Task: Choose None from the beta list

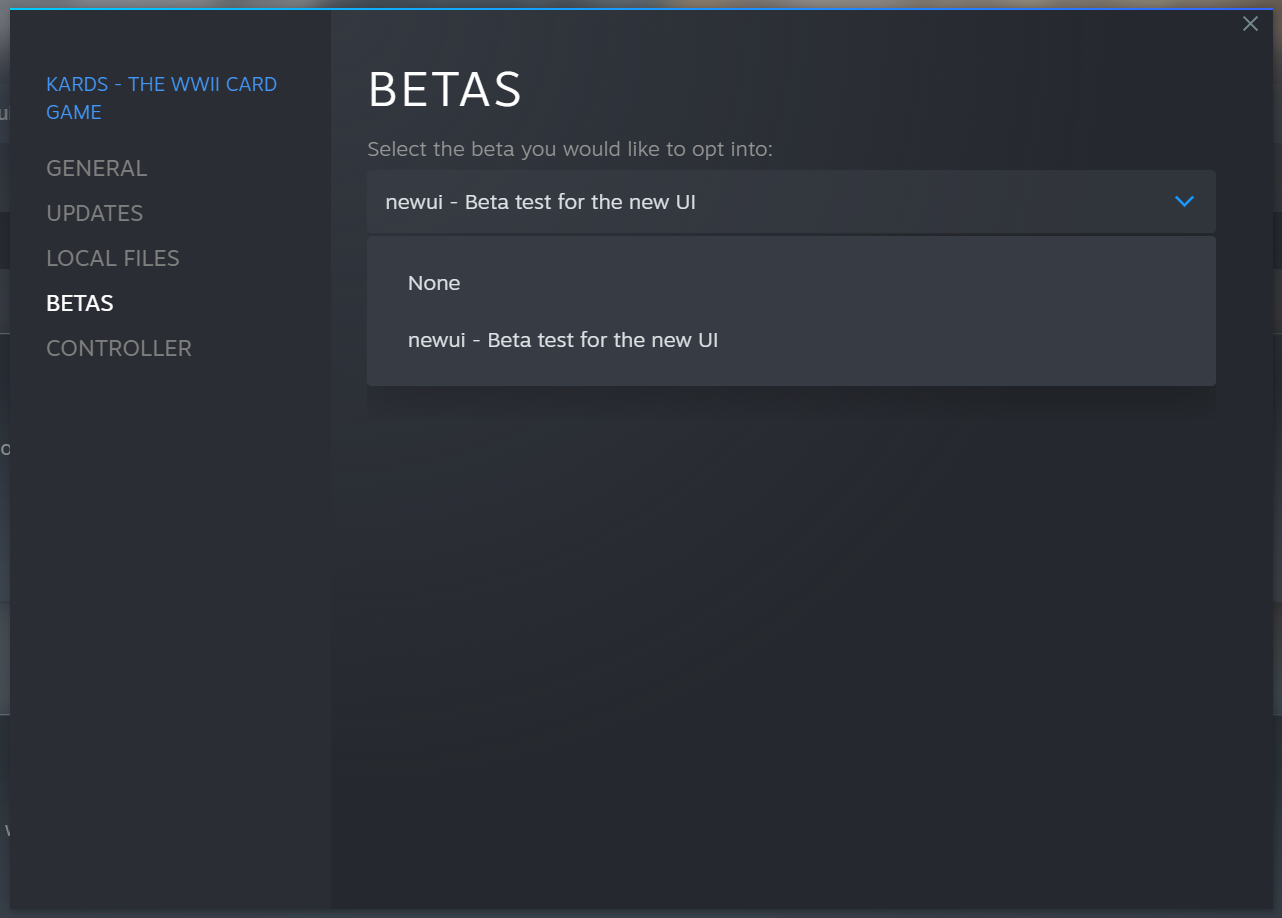Action: [x=434, y=283]
